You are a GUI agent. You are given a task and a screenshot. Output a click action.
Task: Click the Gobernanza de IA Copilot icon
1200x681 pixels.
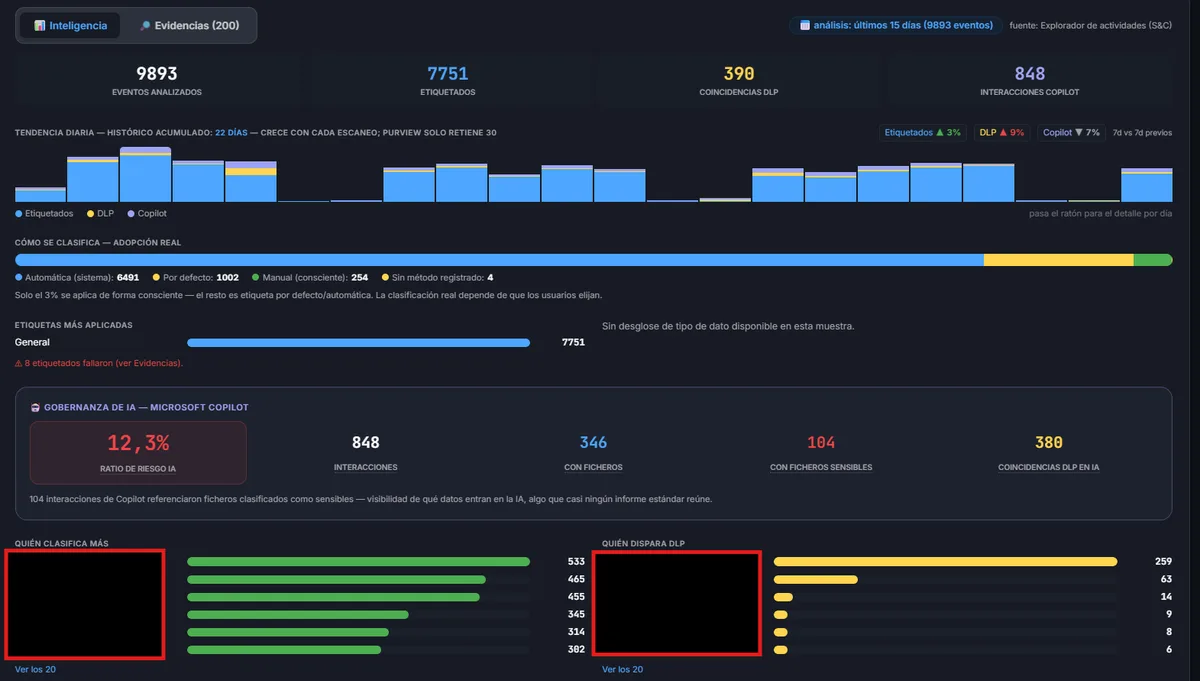pos(36,407)
